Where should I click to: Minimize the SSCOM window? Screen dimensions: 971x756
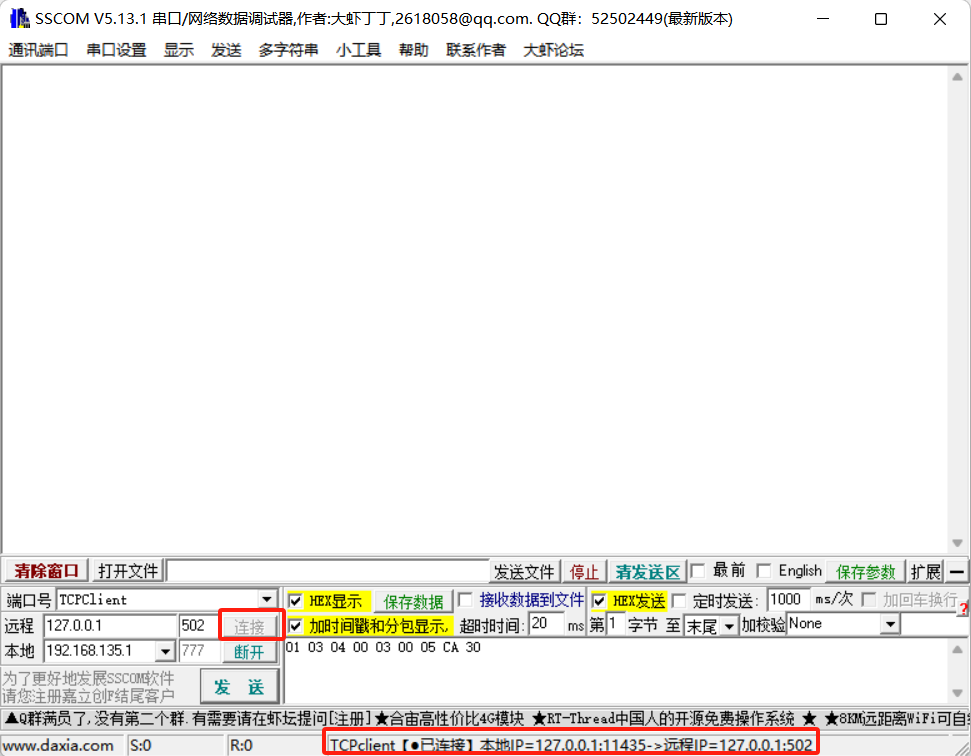(x=822, y=19)
